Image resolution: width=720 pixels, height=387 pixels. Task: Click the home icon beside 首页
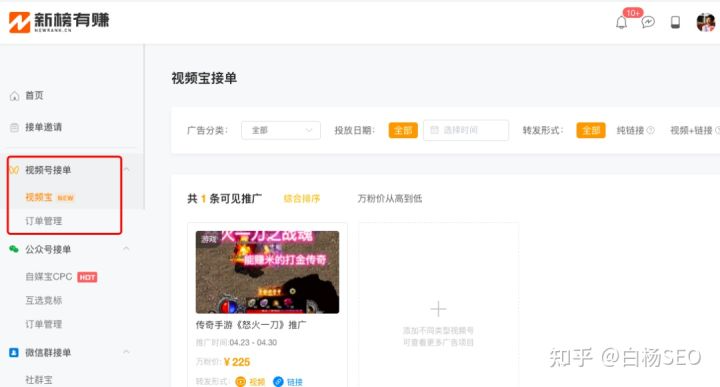(x=15, y=96)
